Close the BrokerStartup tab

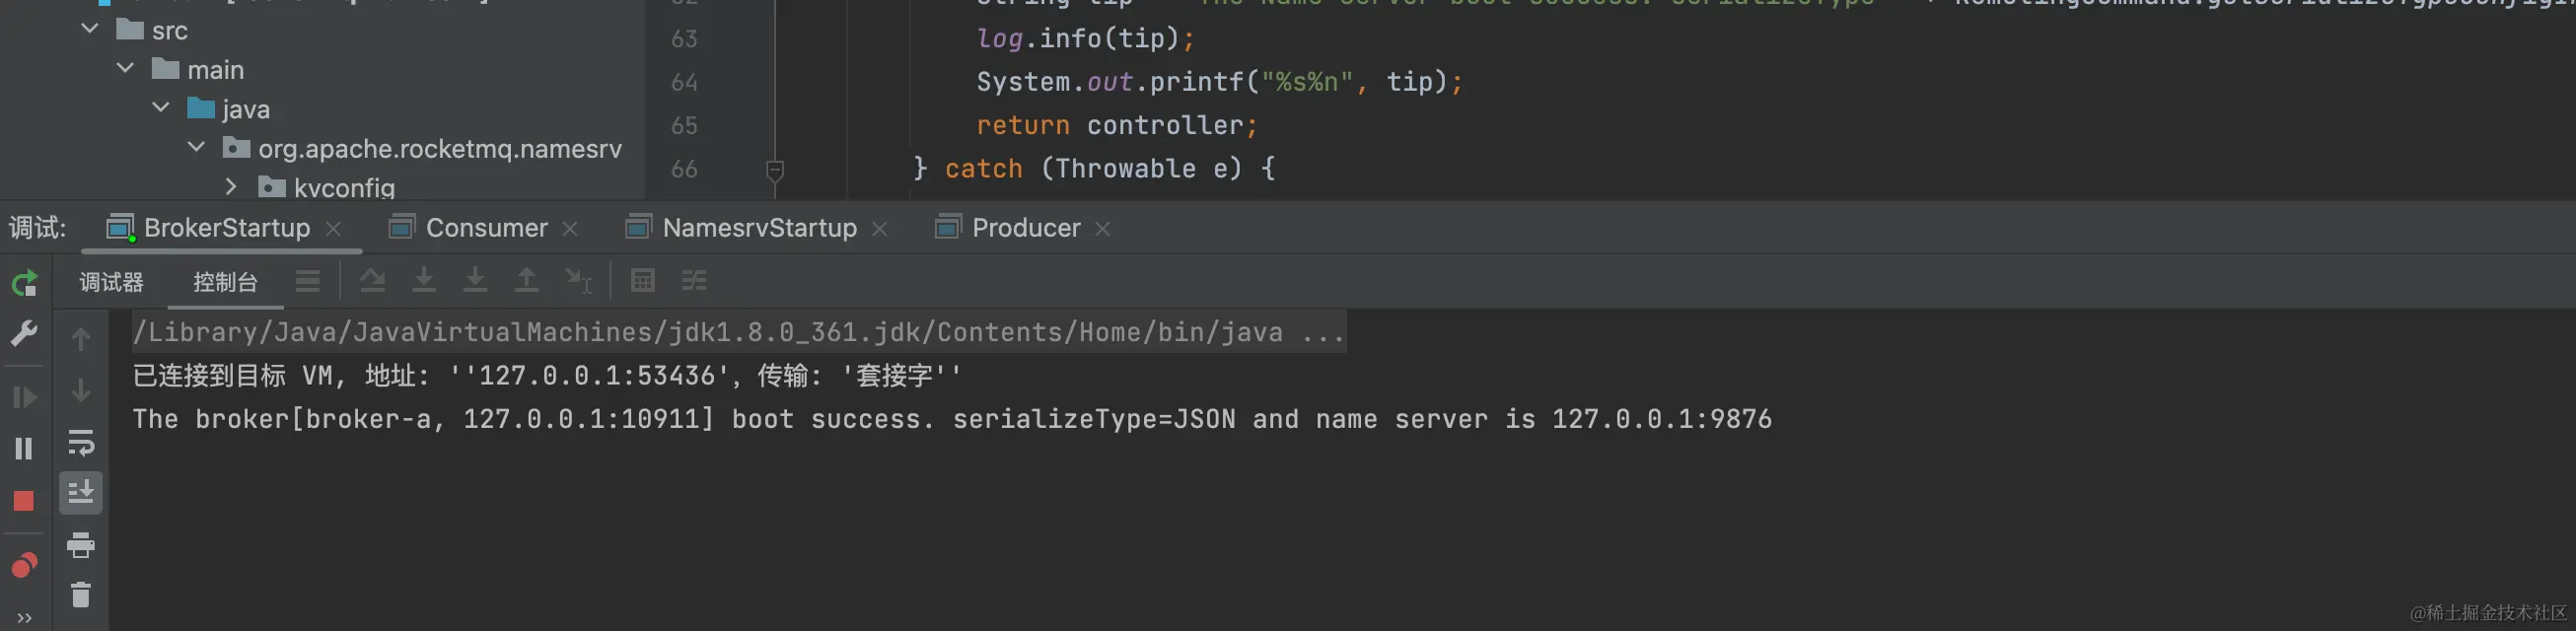pyautogui.click(x=334, y=229)
